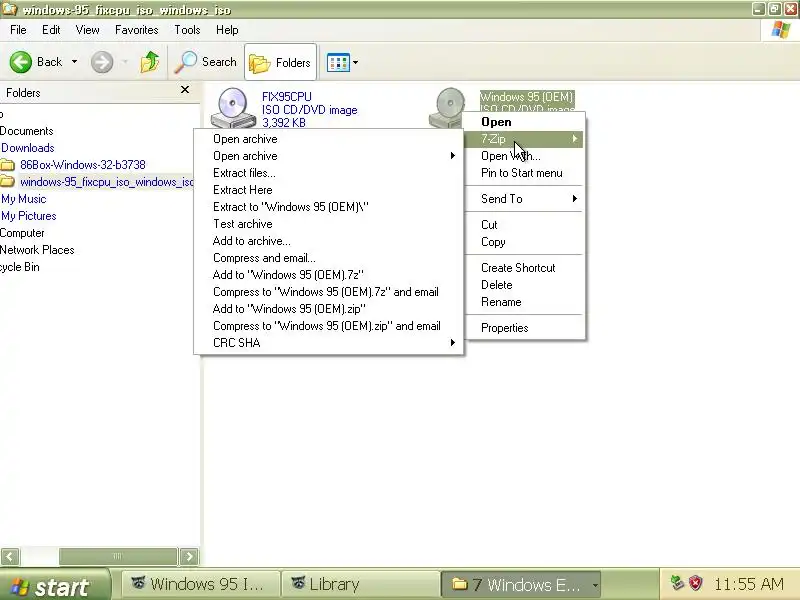
Task: Choose Rename from the context menu
Action: click(524, 302)
